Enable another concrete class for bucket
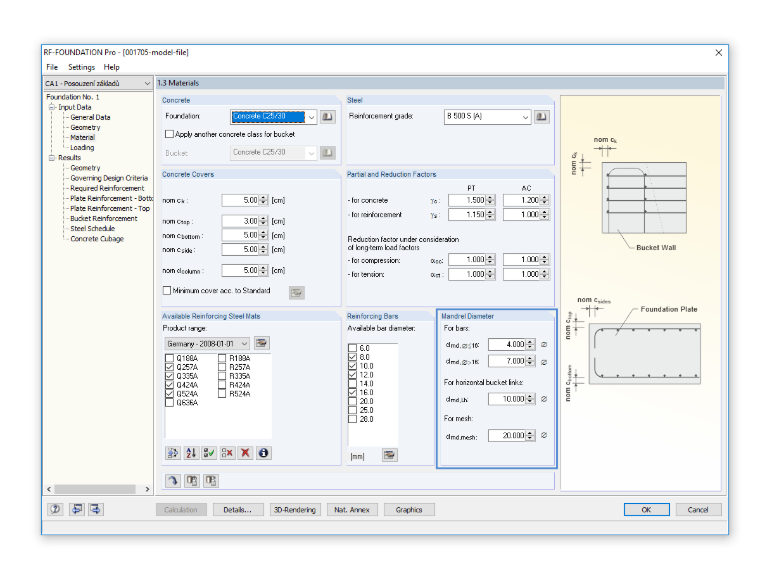Screen dimensions: 760x570 pos(169,134)
